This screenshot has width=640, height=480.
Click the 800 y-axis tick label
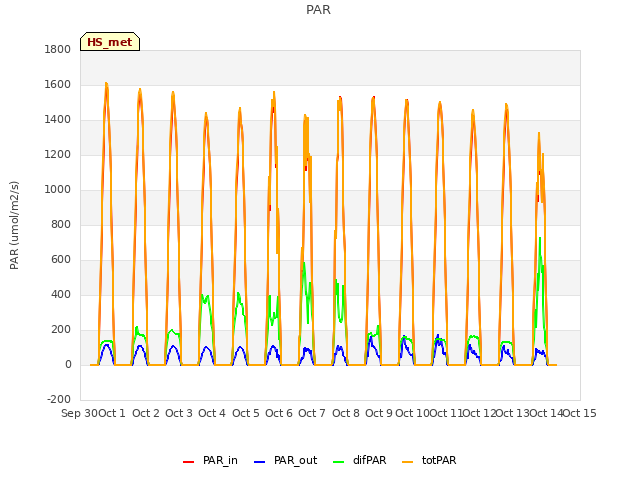tap(61, 224)
